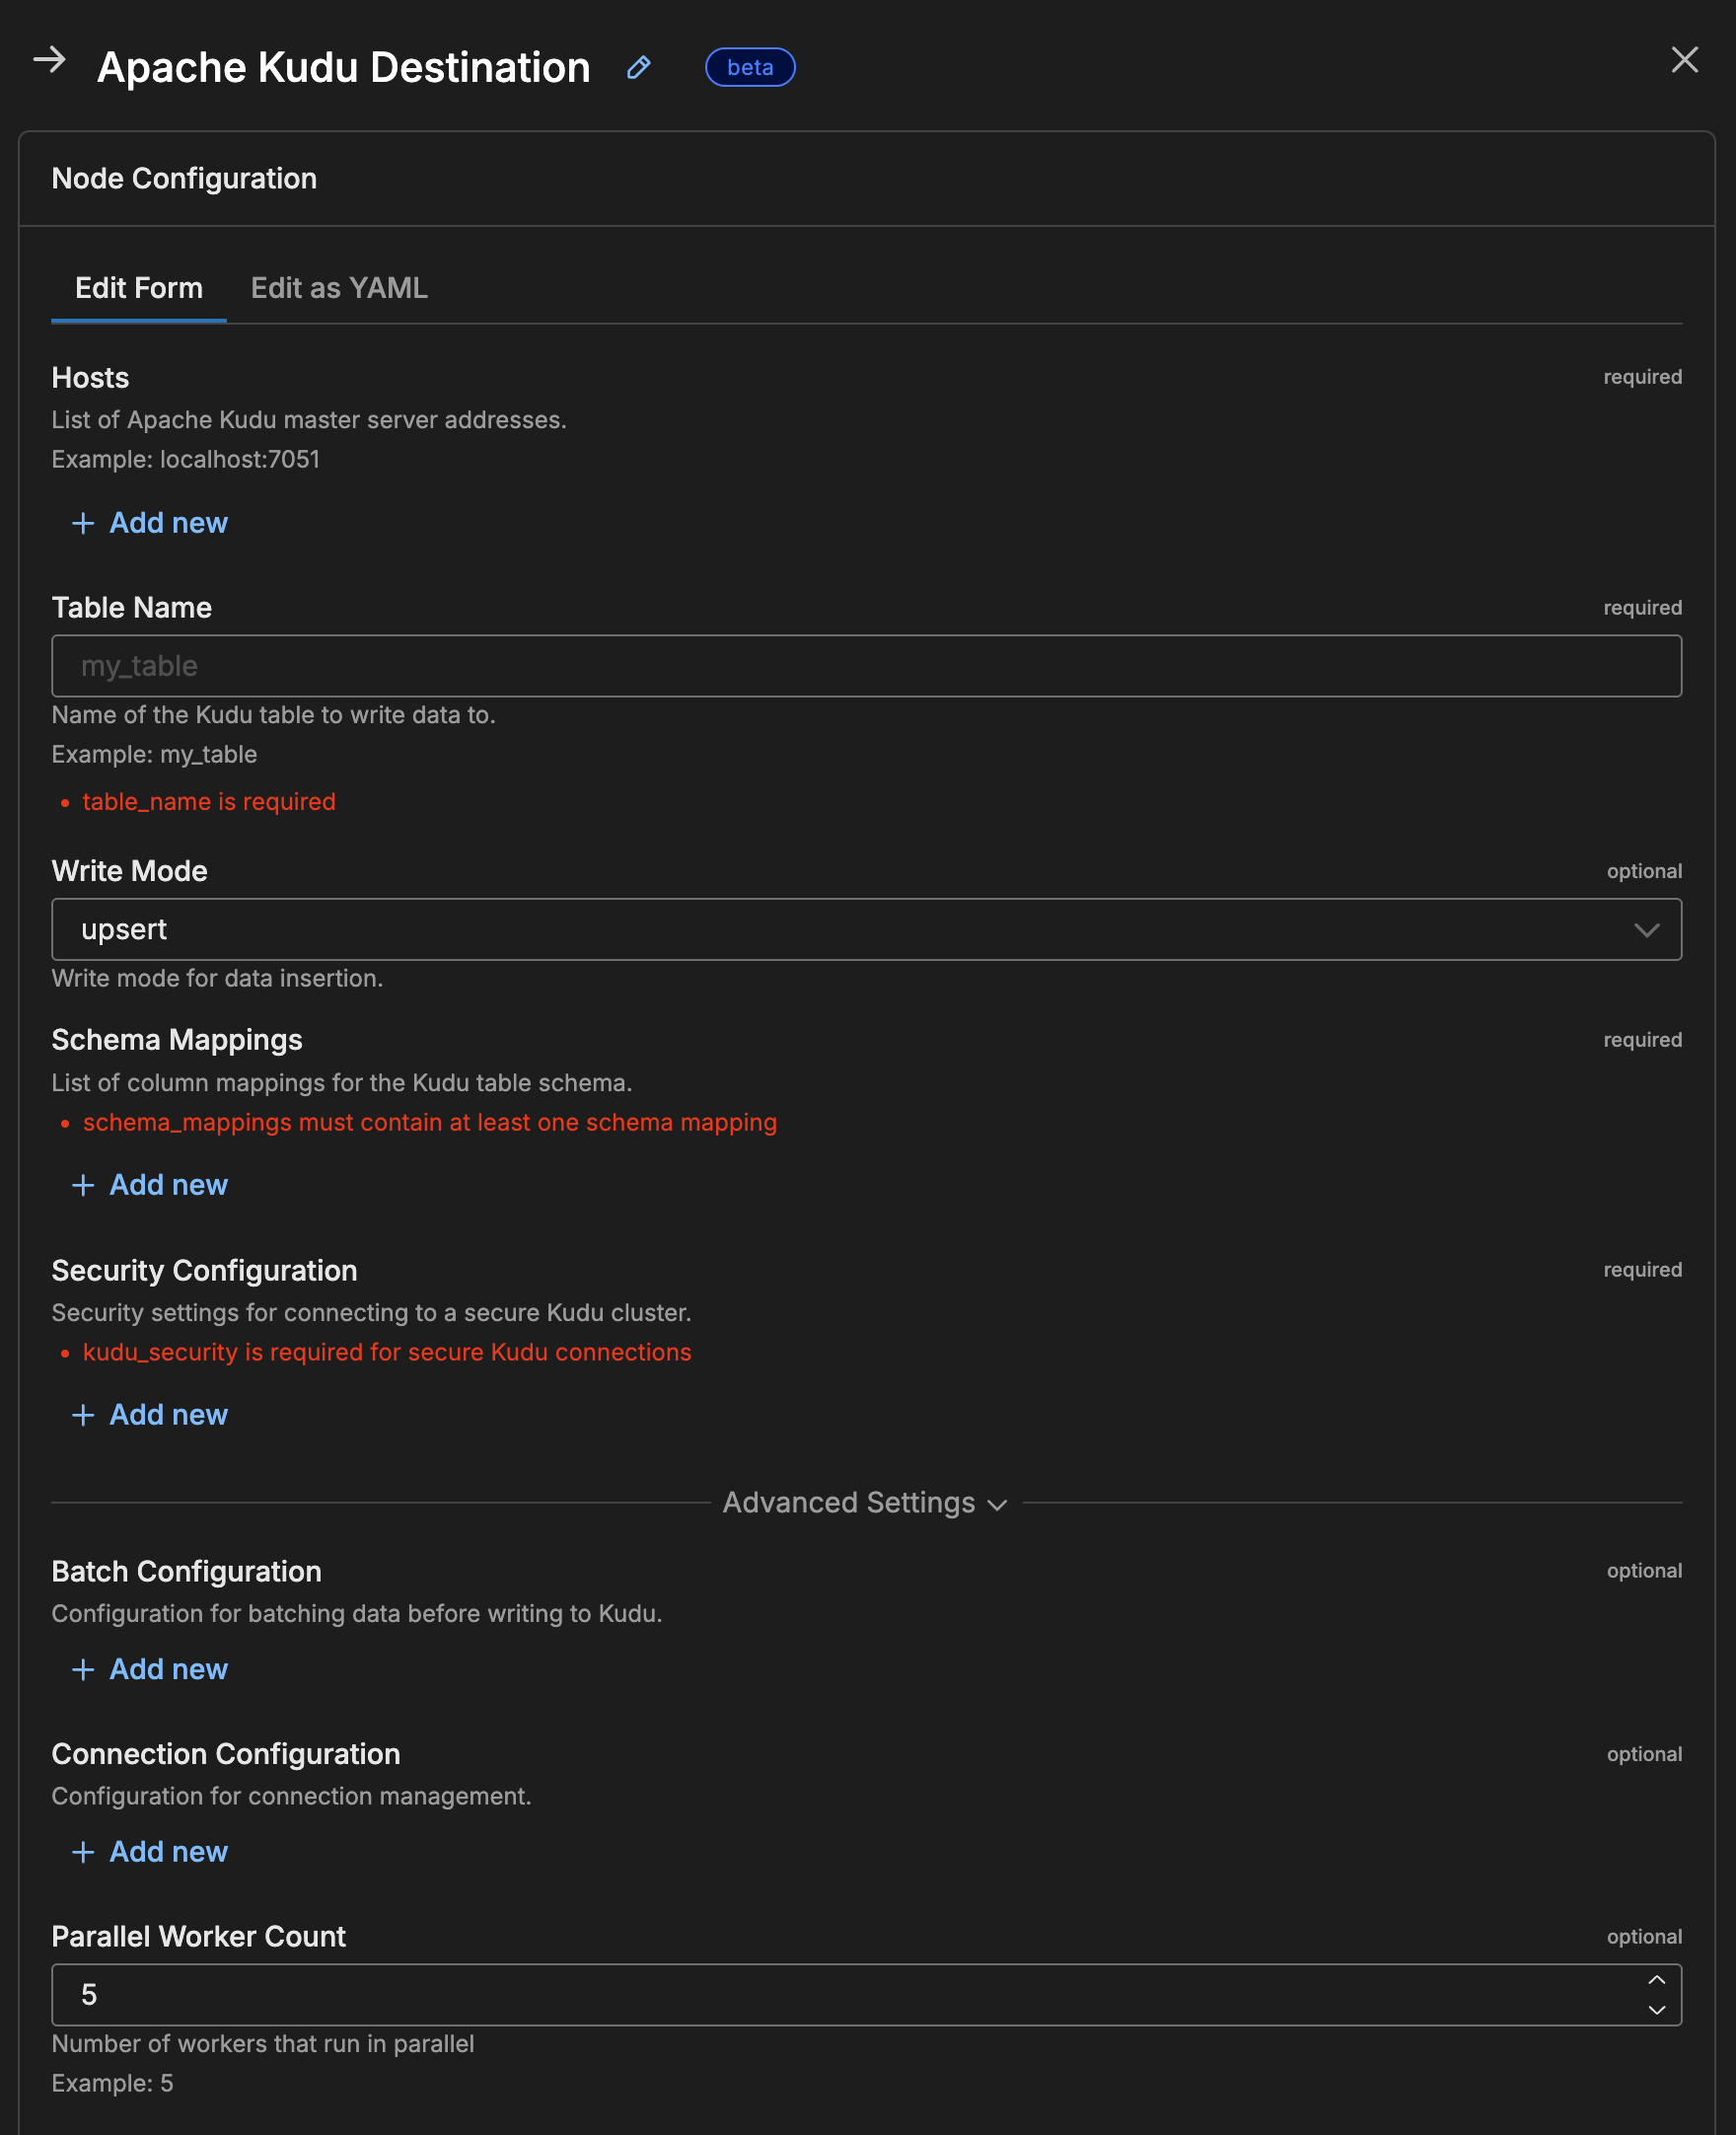Image resolution: width=1736 pixels, height=2135 pixels.
Task: Click the plus icon under Security Configuration
Action: coord(84,1415)
